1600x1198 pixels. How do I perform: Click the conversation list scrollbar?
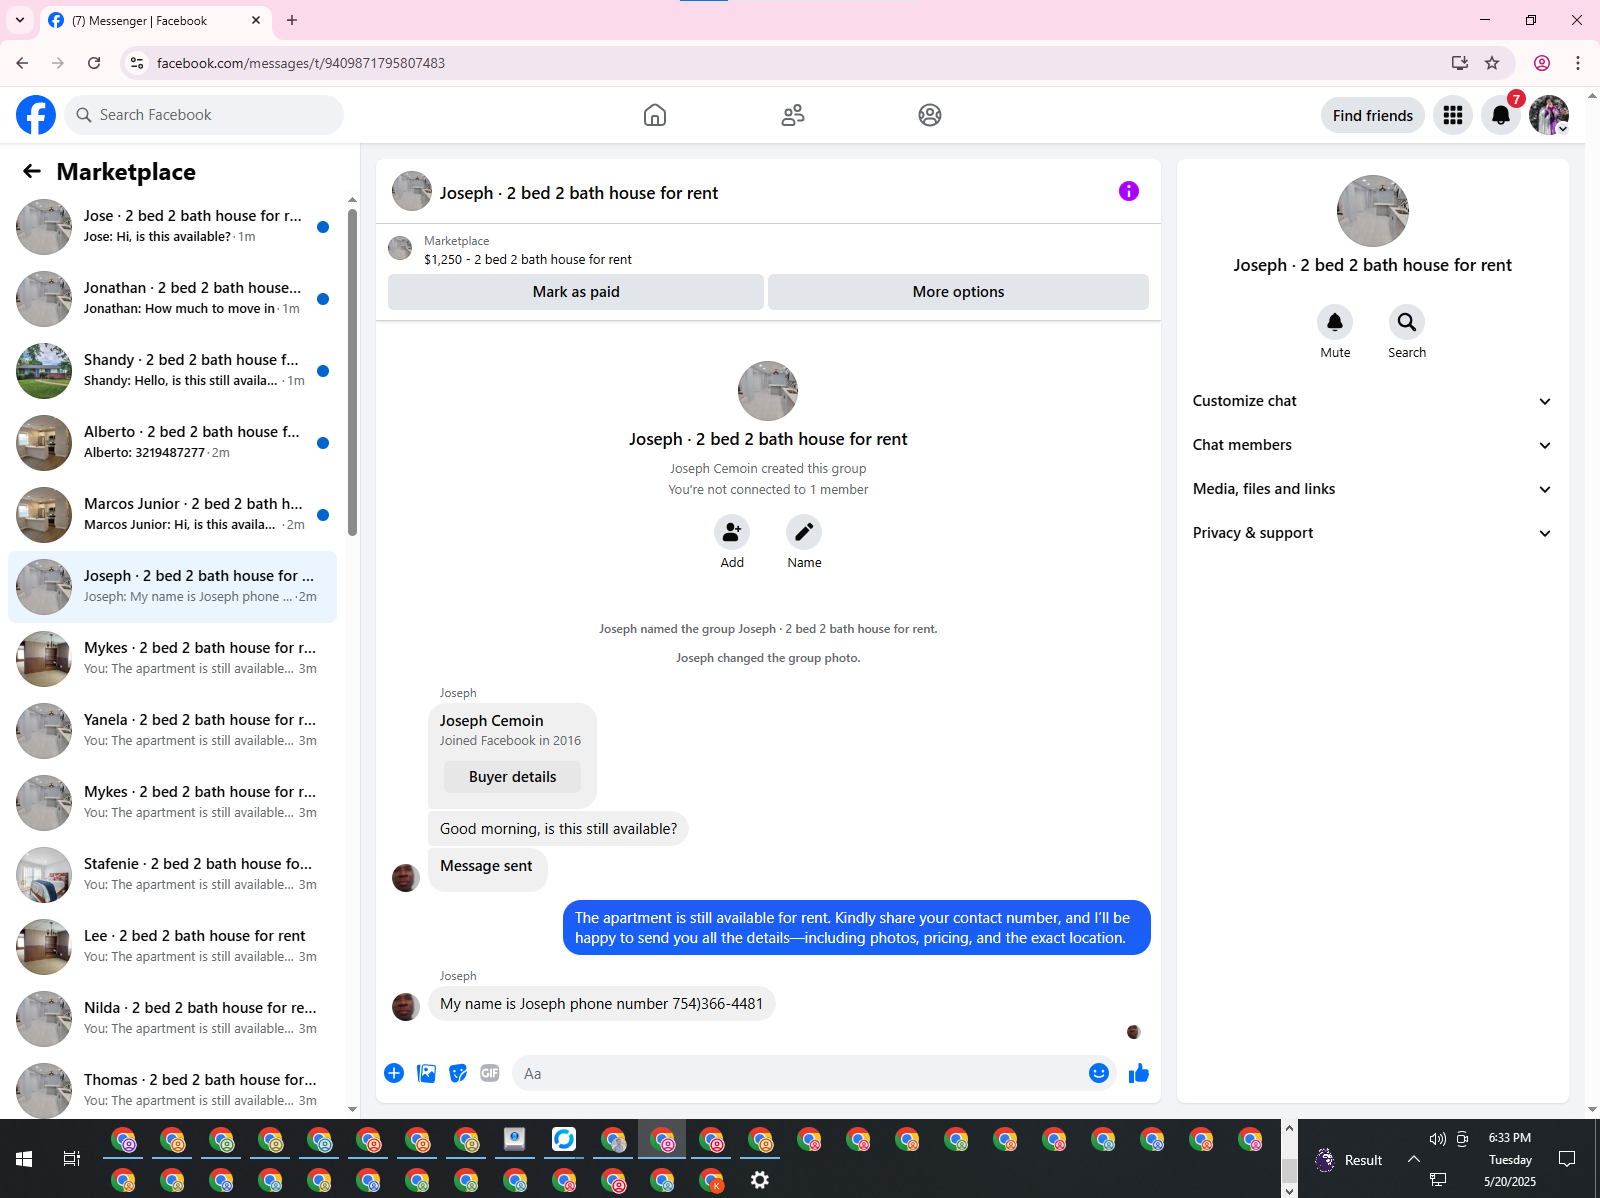click(352, 372)
